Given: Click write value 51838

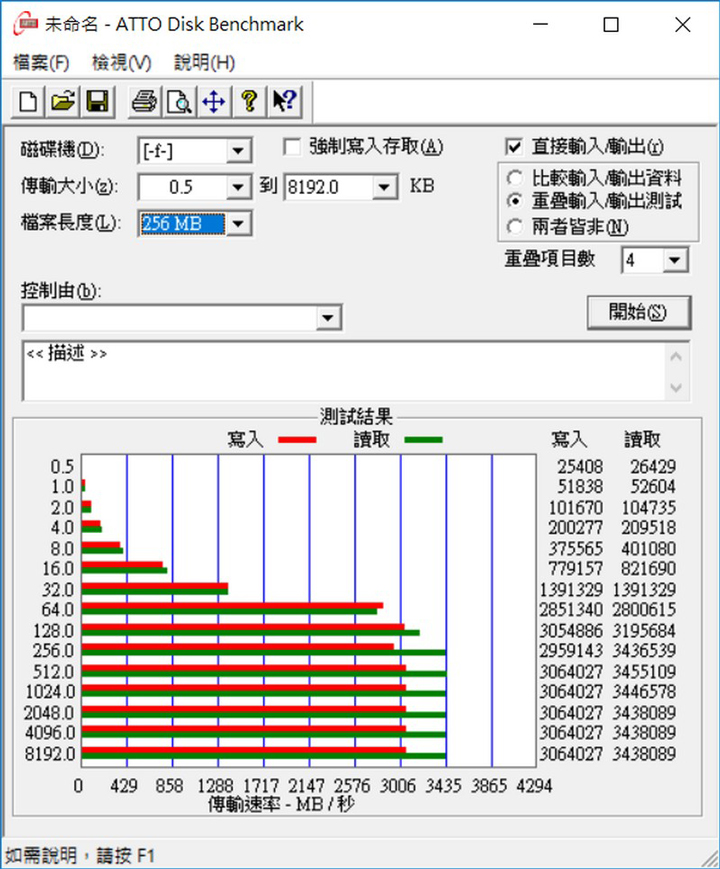Looking at the screenshot, I should (x=580, y=487).
